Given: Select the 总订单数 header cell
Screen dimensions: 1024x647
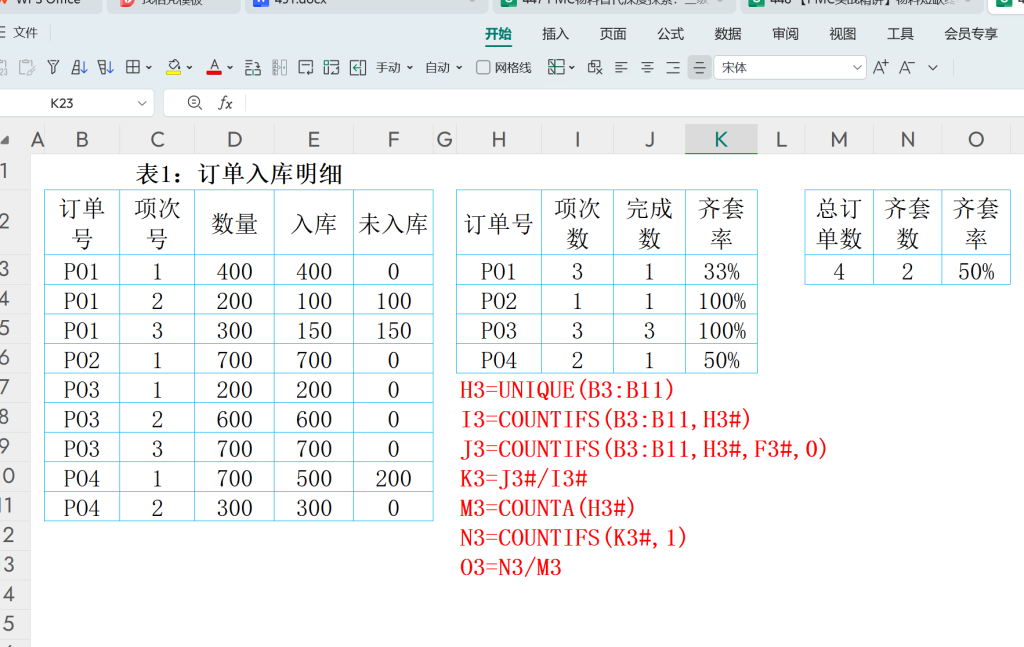Looking at the screenshot, I should pos(839,223).
